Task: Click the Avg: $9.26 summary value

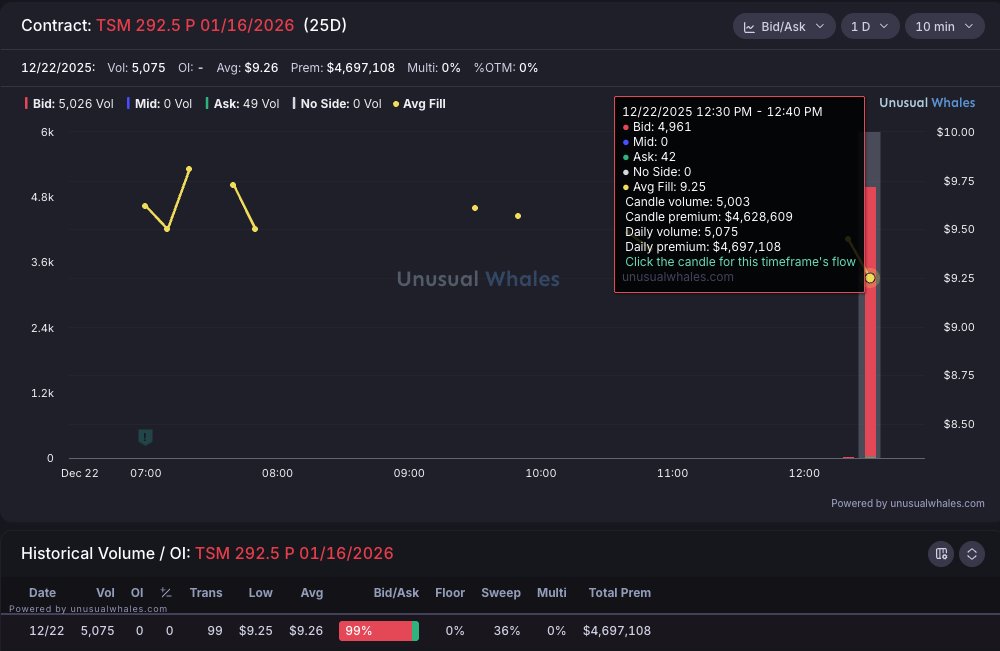Action: pos(247,68)
